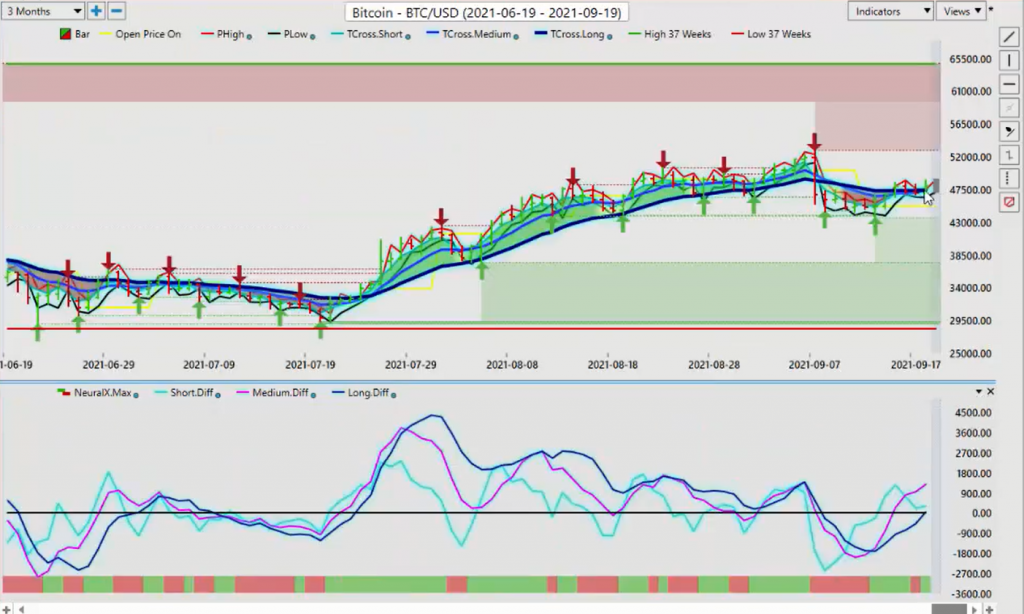This screenshot has height=614, width=1024.
Task: Toggle the NeuralX.Max legend label
Action: click(x=103, y=393)
